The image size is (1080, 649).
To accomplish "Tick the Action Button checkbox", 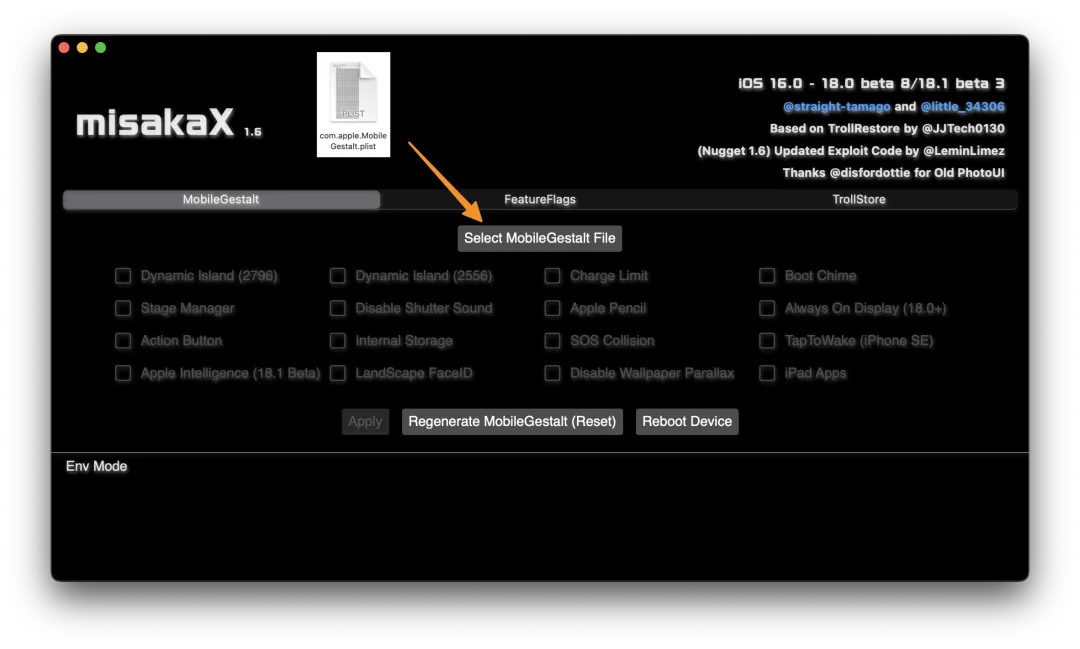I will (123, 341).
